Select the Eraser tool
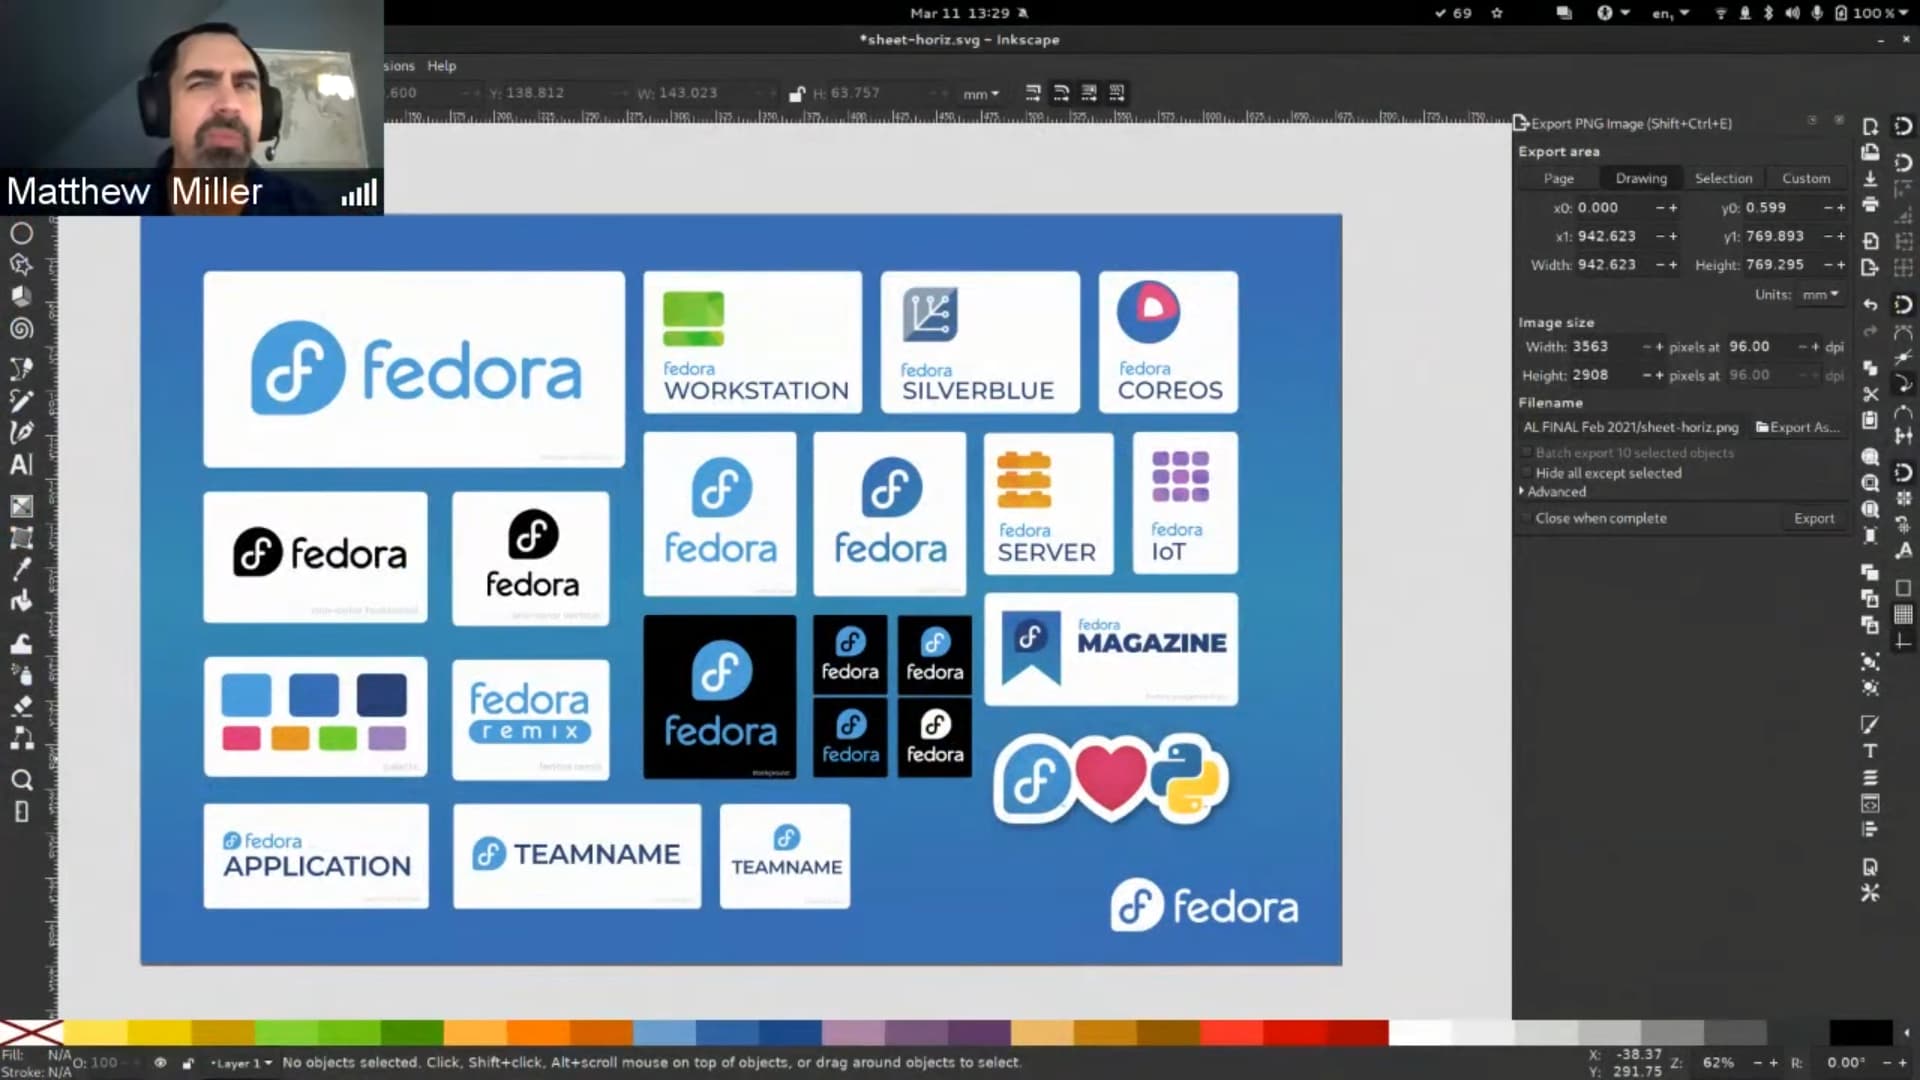This screenshot has width=1920, height=1080. (x=21, y=707)
